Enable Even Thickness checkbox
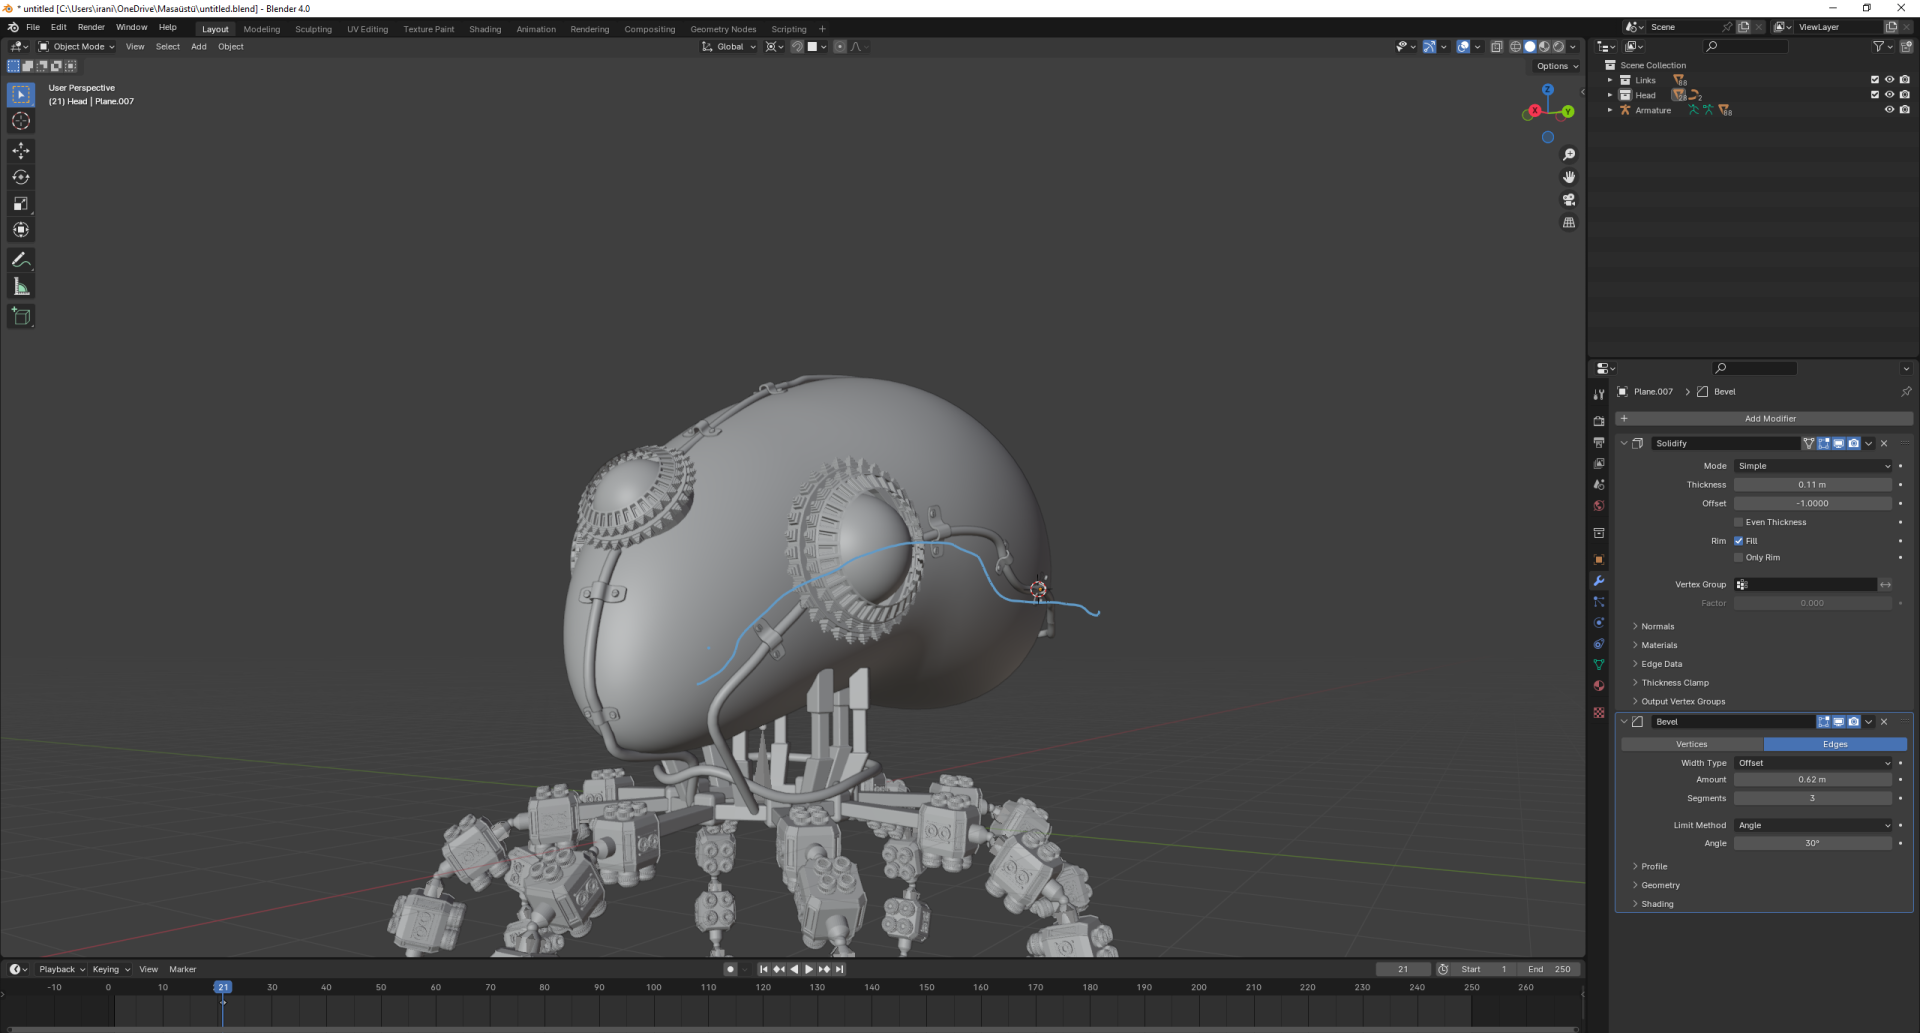This screenshot has height=1033, width=1920. tap(1739, 522)
